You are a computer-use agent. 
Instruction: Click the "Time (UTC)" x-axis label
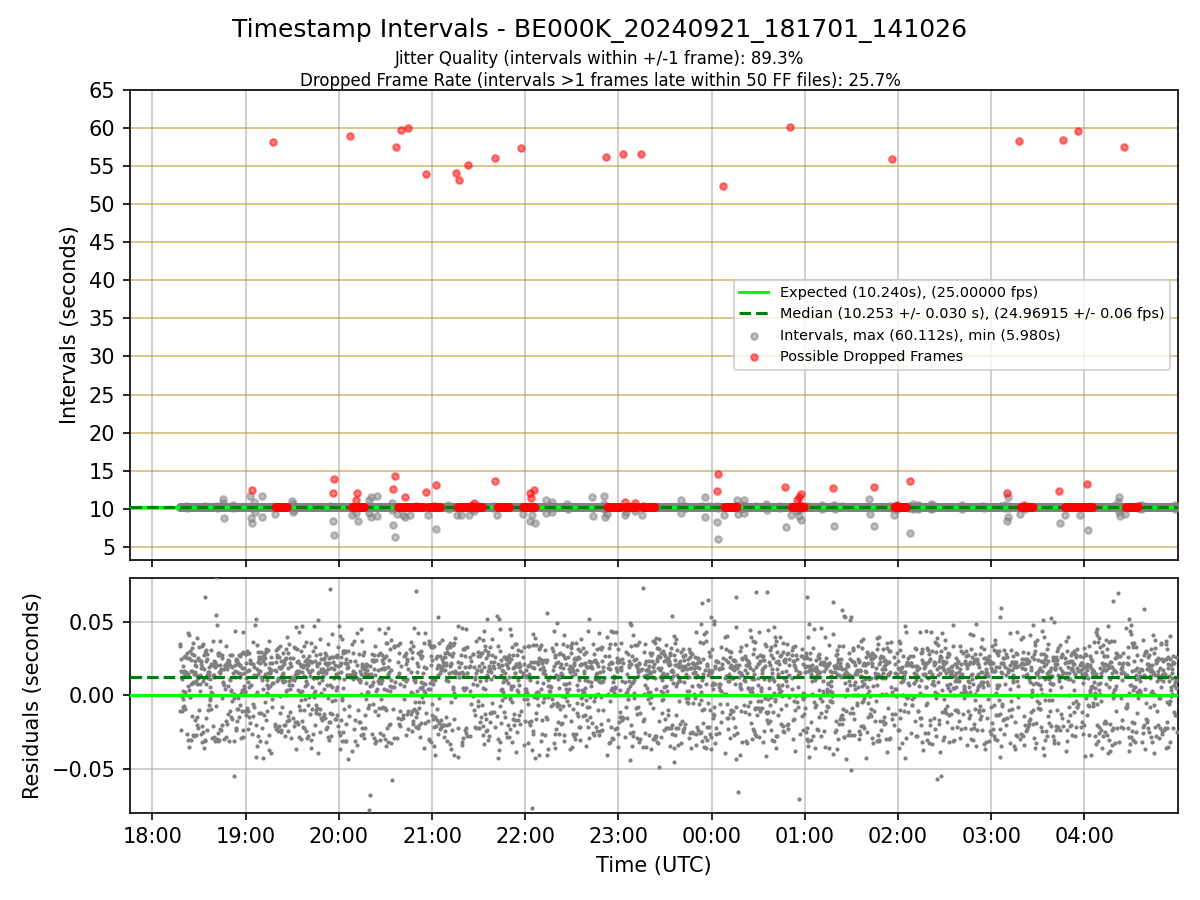(x=653, y=865)
